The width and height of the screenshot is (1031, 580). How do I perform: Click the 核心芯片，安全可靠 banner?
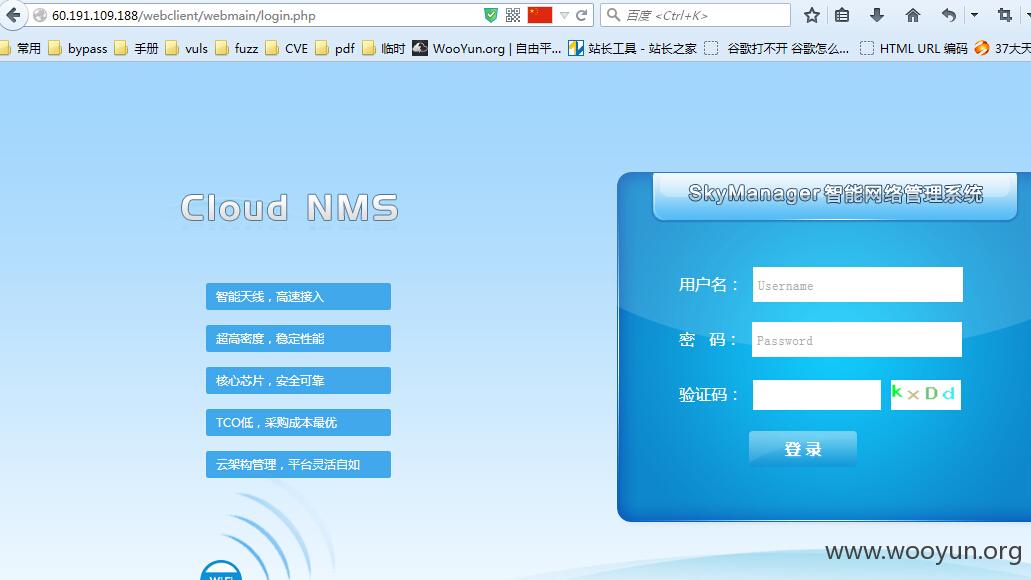299,381
